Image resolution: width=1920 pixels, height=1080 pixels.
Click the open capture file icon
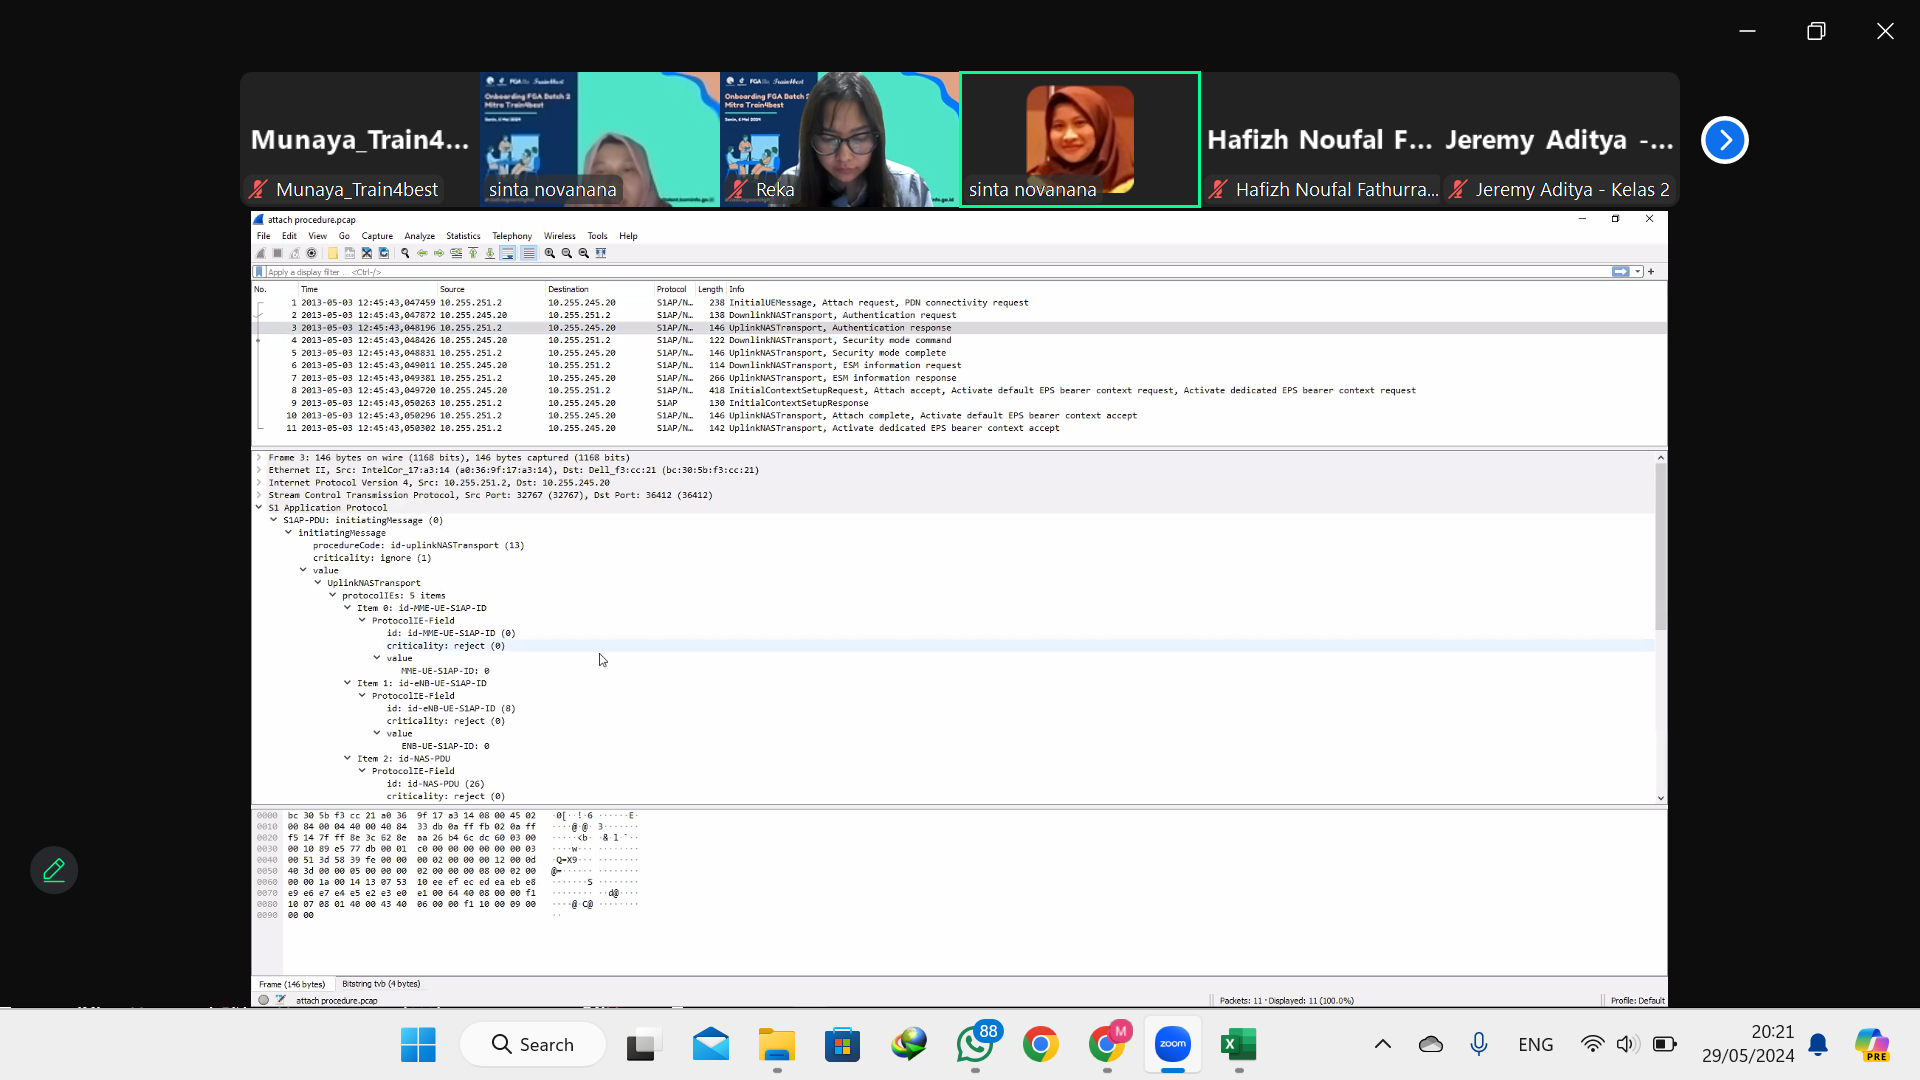pos(333,253)
